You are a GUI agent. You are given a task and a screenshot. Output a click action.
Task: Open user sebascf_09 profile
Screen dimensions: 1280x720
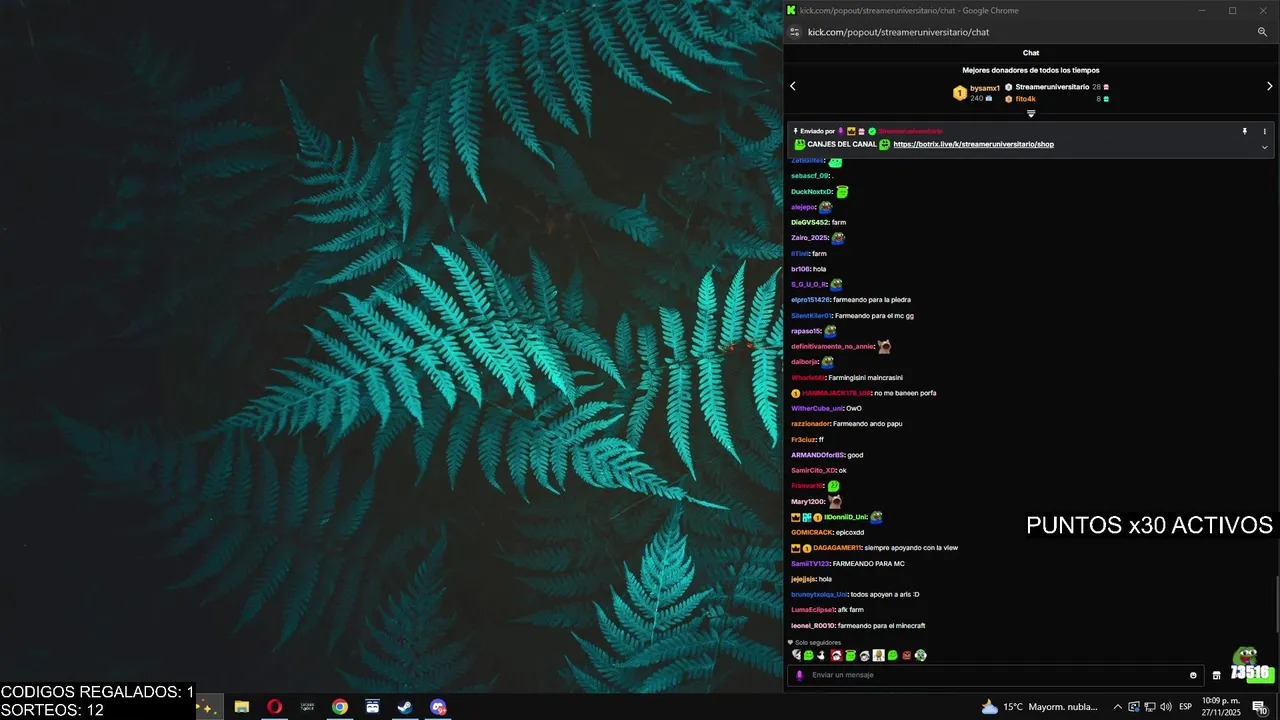pos(810,176)
